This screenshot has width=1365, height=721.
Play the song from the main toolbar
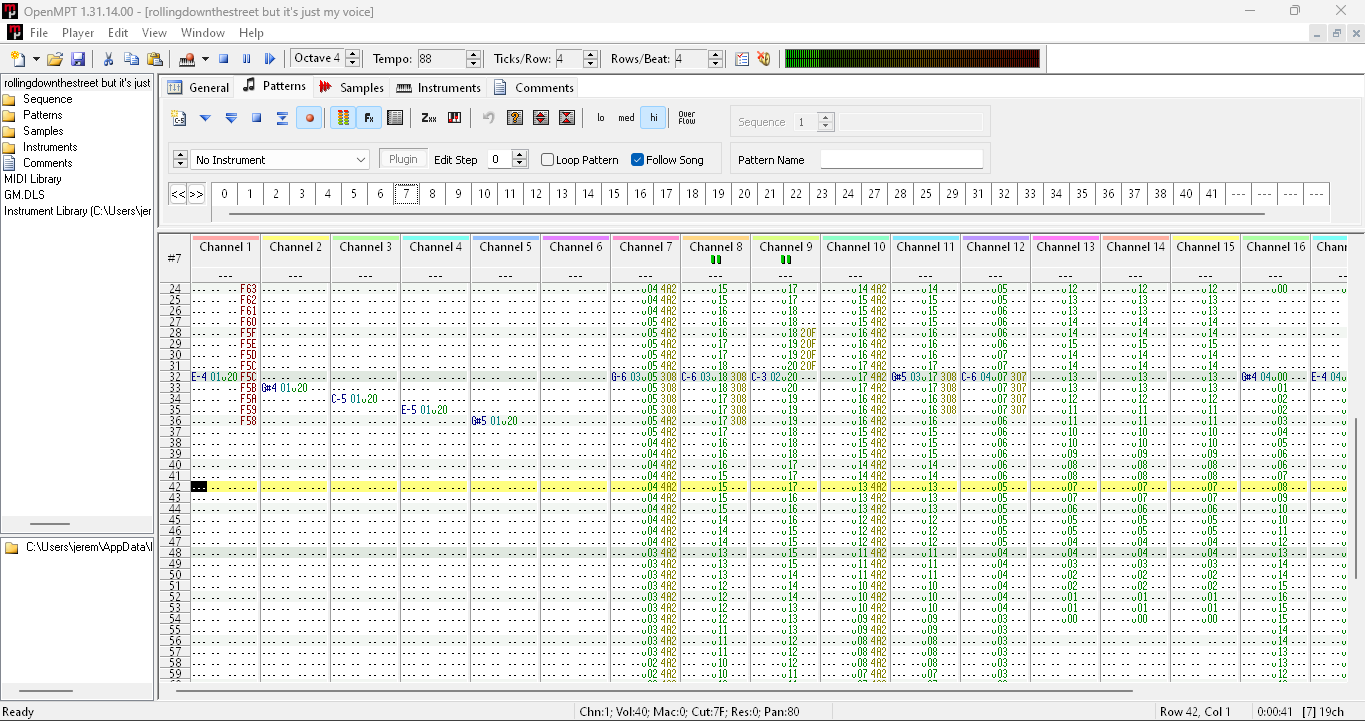coord(270,59)
